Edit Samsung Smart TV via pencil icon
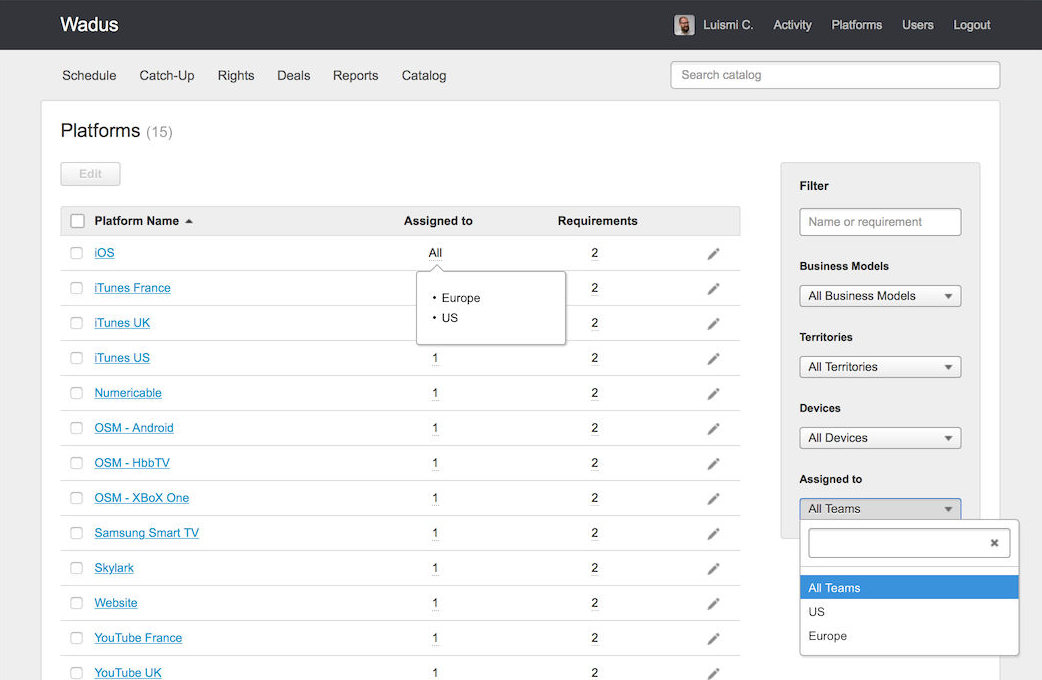Image resolution: width=1042 pixels, height=680 pixels. pyautogui.click(x=713, y=534)
